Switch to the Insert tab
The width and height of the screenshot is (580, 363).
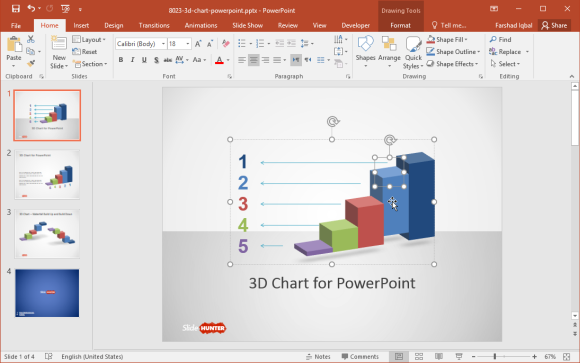(x=81, y=26)
